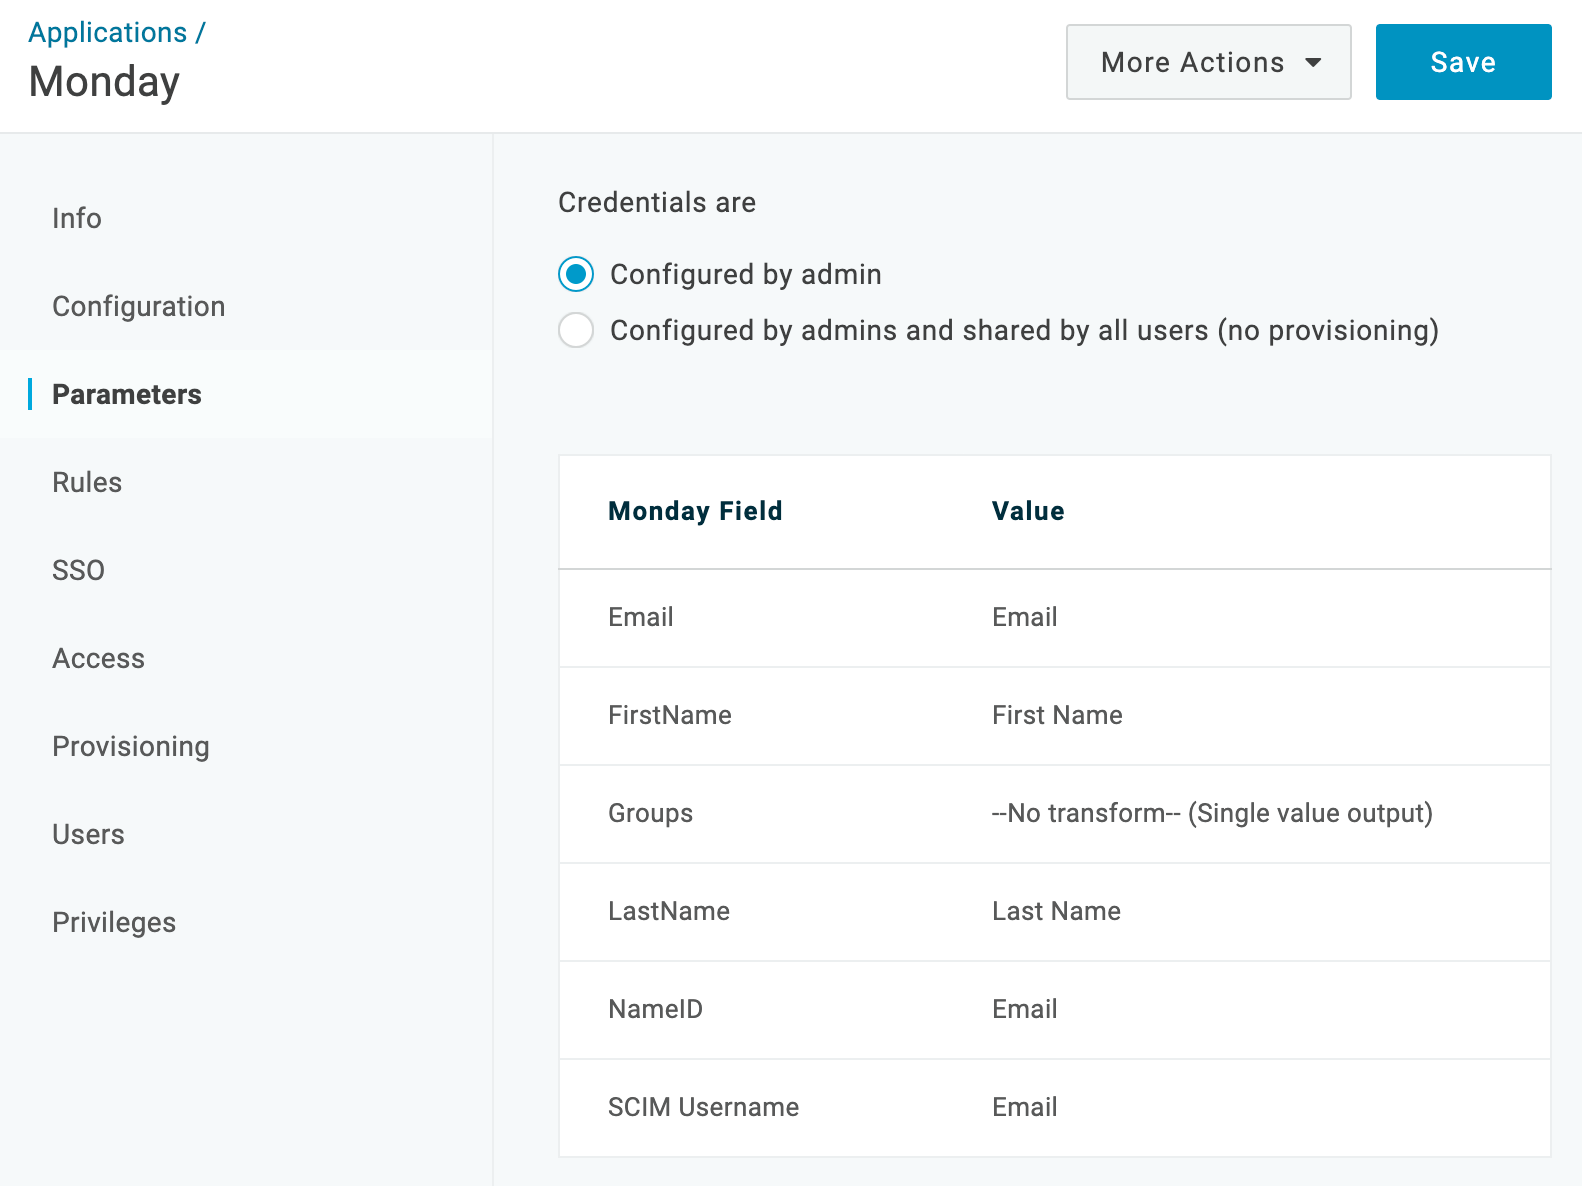Click the 'First Name' value cell

(1057, 715)
